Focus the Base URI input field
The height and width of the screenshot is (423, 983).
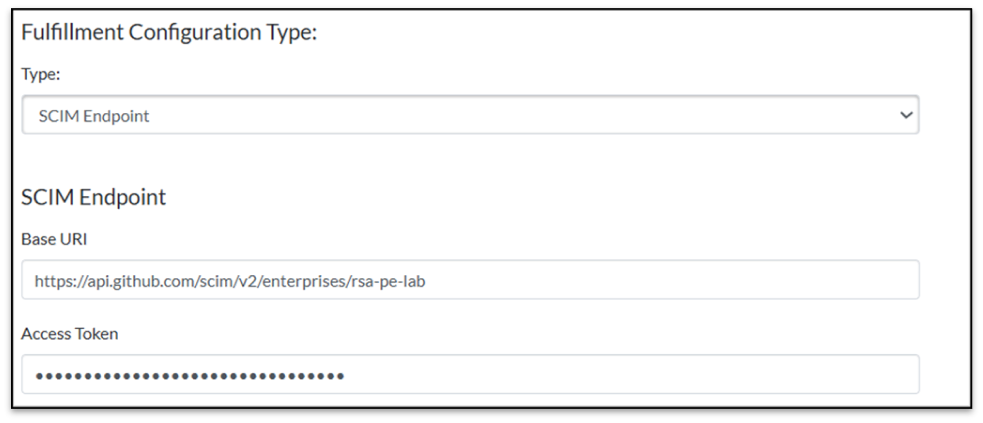[x=470, y=281]
